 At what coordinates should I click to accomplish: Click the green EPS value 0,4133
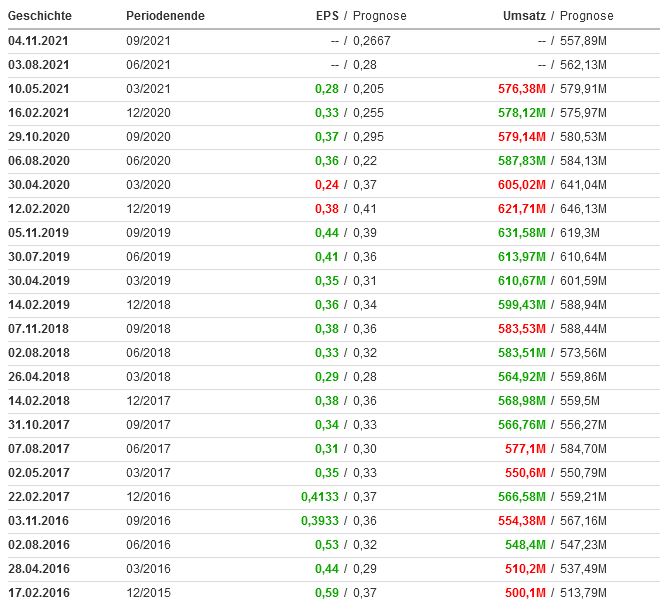(320, 496)
